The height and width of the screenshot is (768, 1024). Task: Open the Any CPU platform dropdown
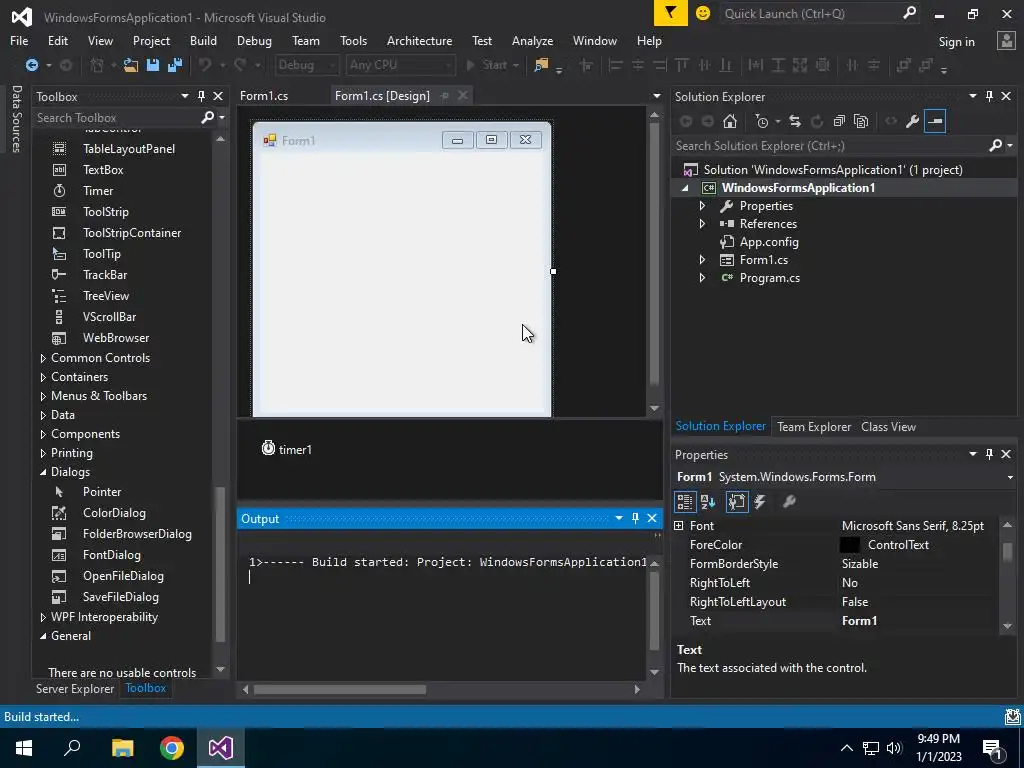(400, 65)
